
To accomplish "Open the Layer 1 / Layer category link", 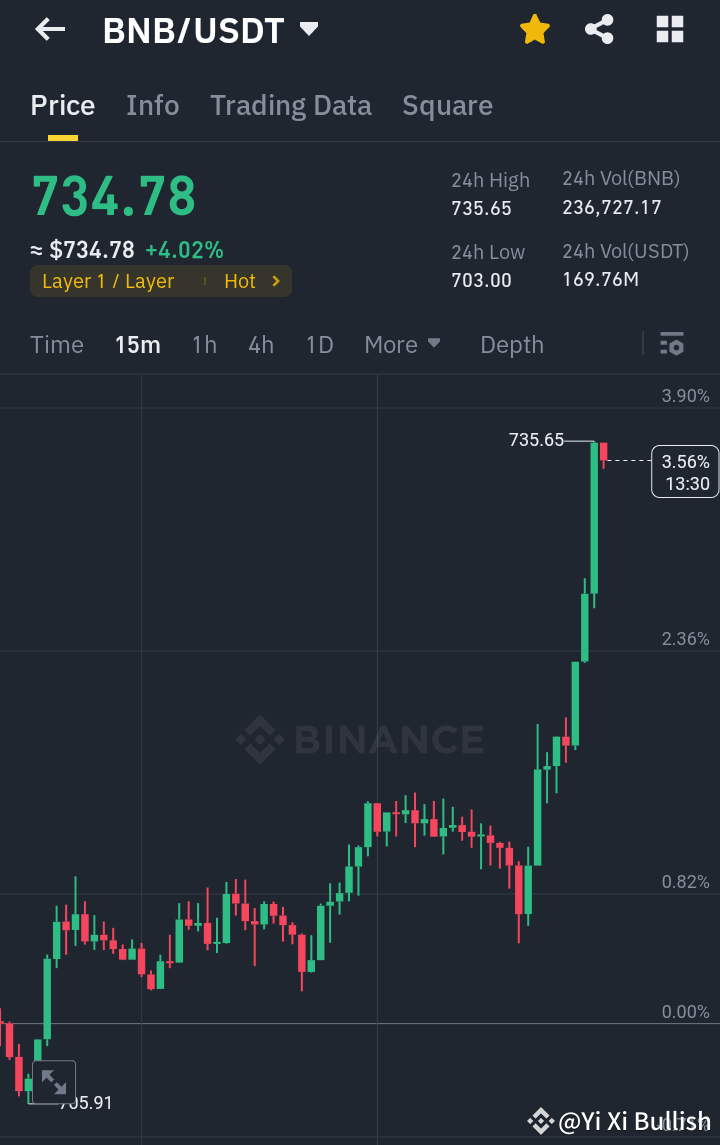I will [107, 281].
